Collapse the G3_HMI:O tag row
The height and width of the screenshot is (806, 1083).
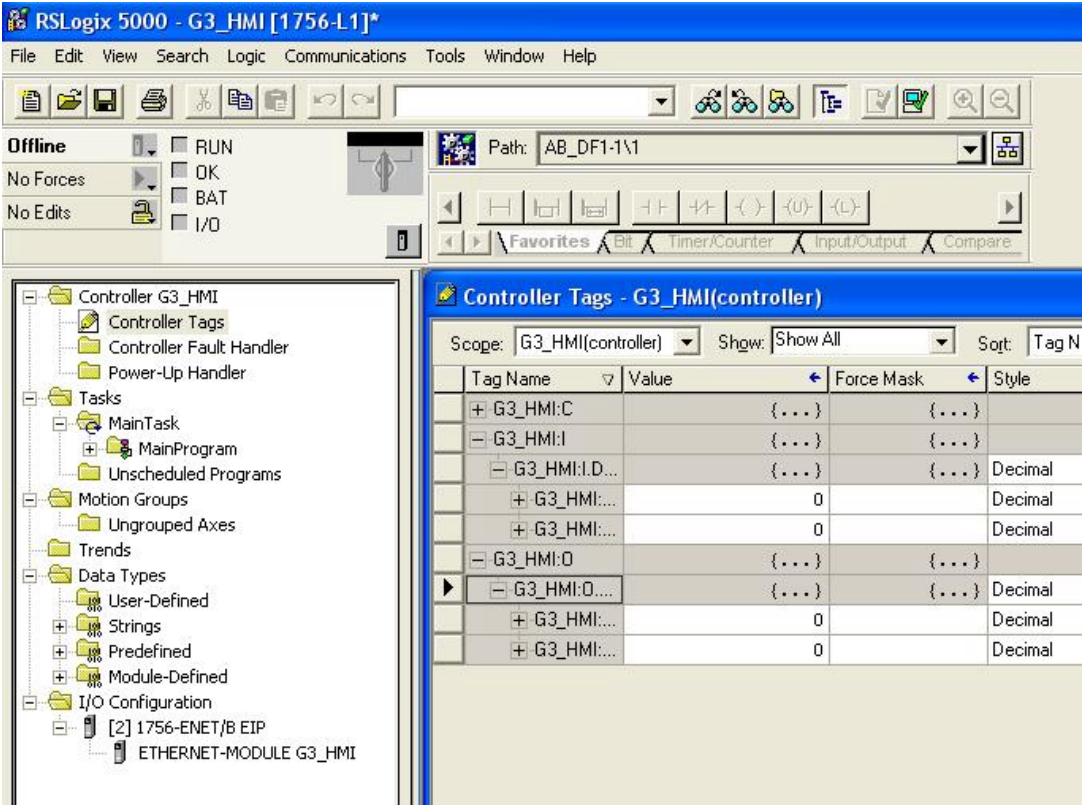tap(477, 559)
